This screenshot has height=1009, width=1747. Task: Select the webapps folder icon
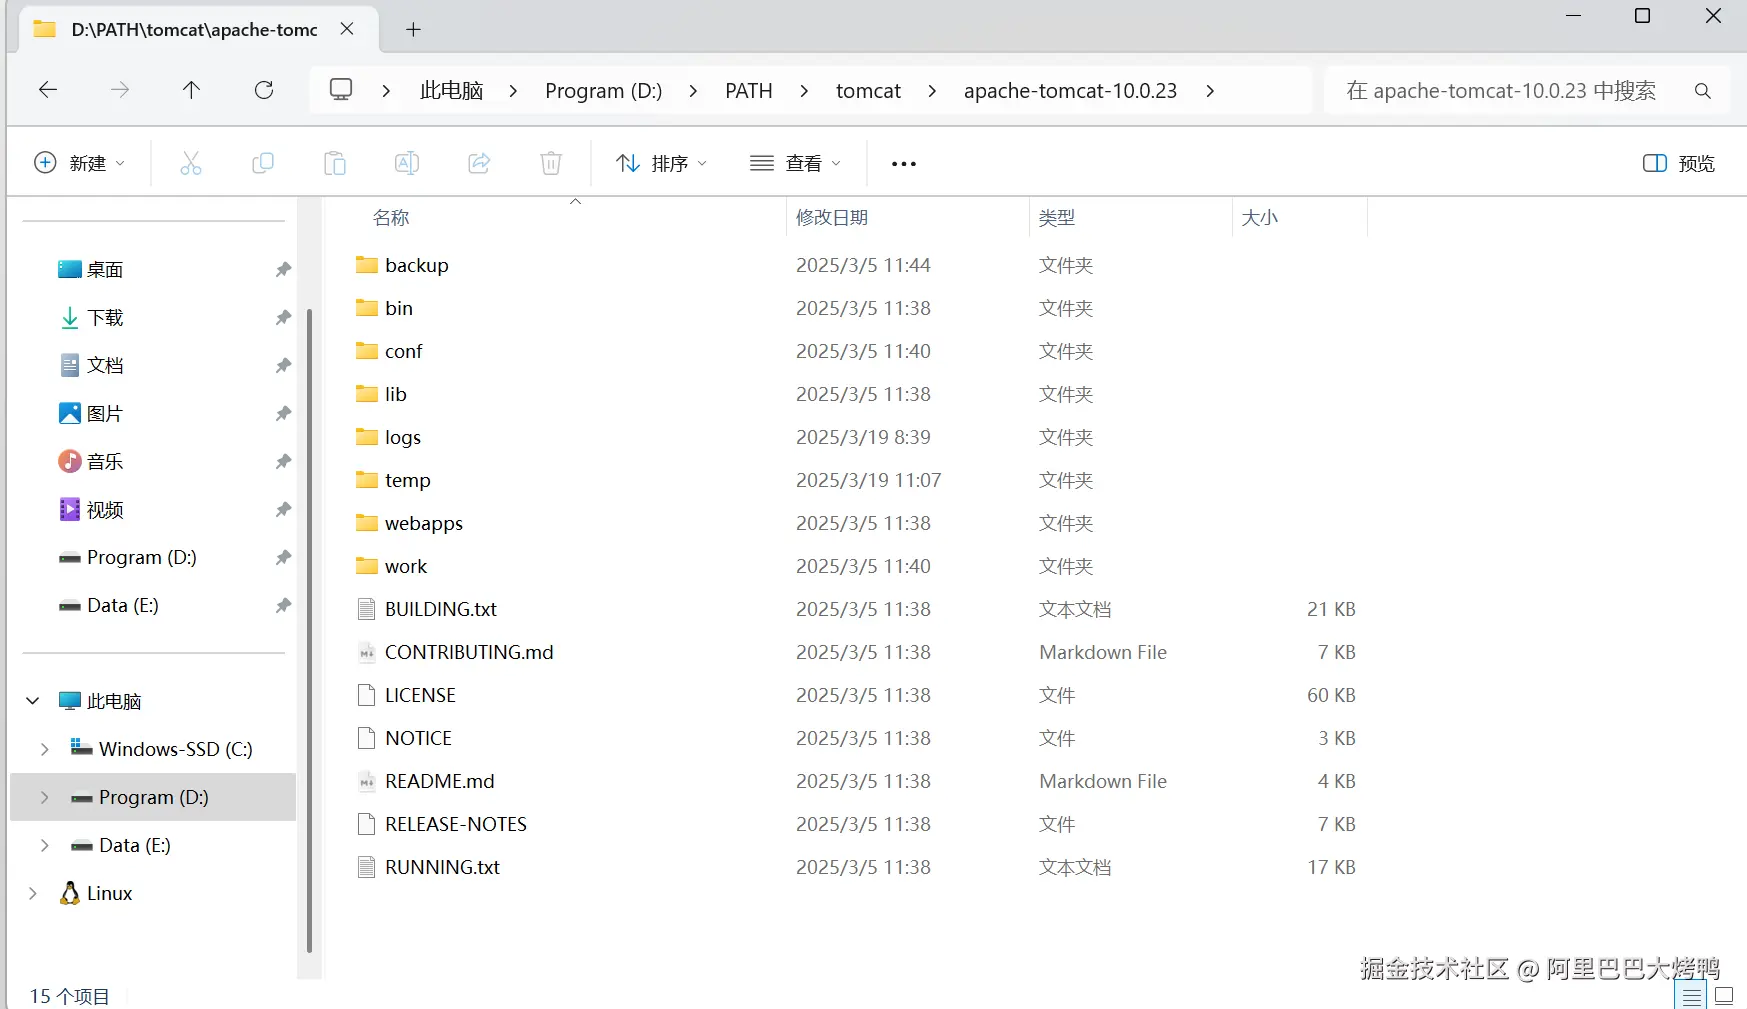pos(367,523)
